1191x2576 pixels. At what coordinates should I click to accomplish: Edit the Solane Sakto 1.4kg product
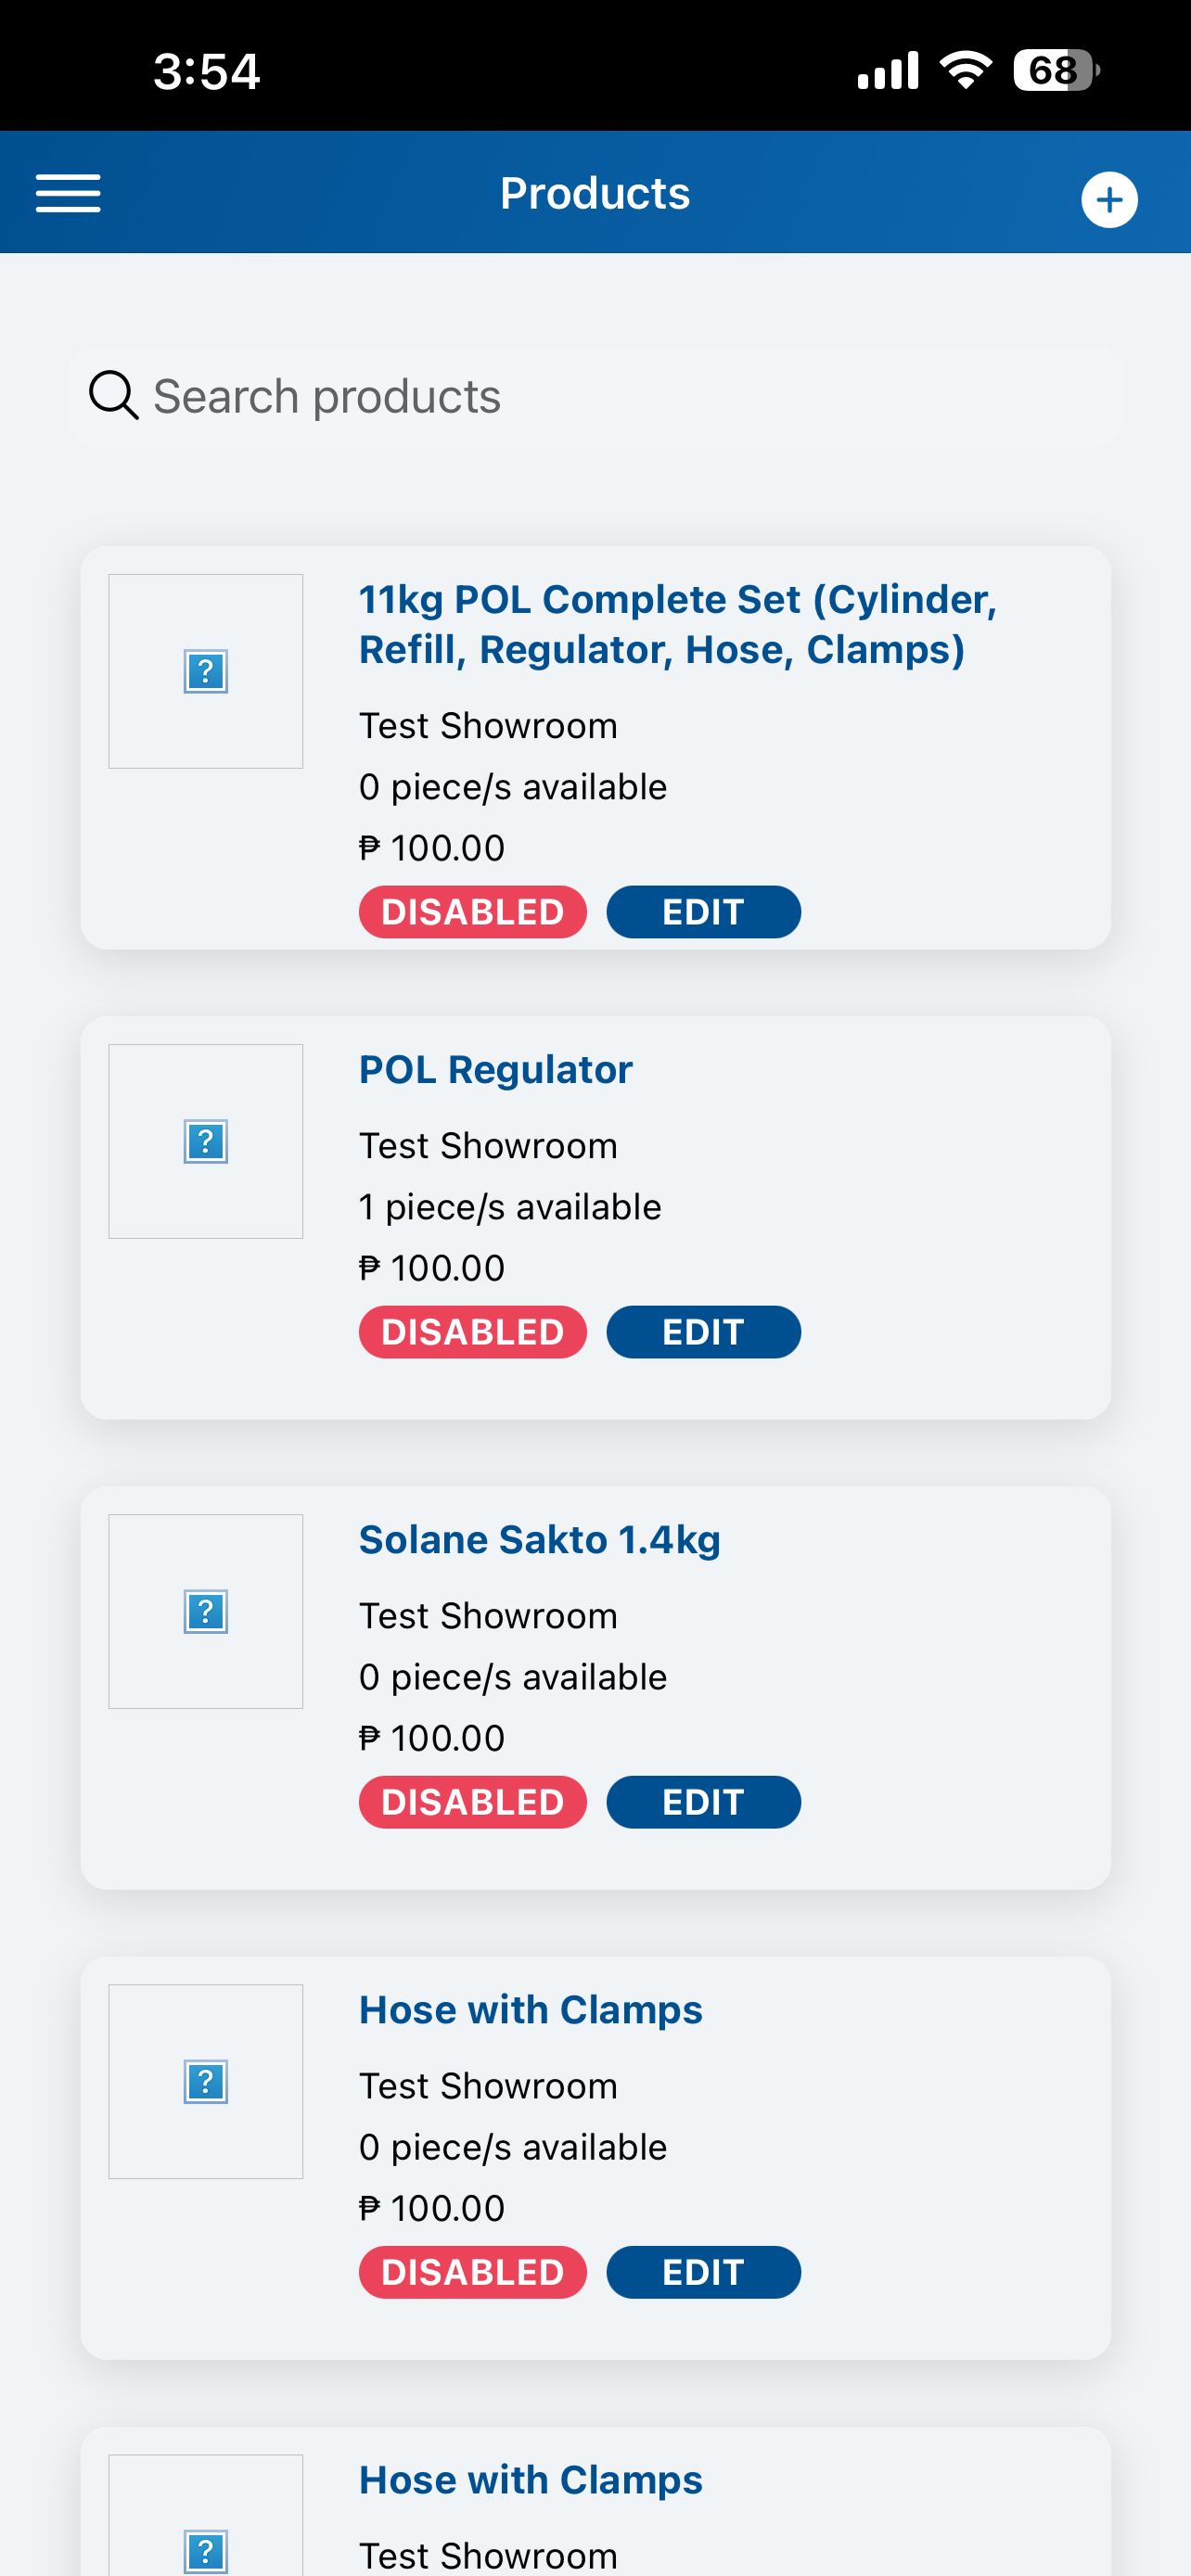pos(704,1802)
